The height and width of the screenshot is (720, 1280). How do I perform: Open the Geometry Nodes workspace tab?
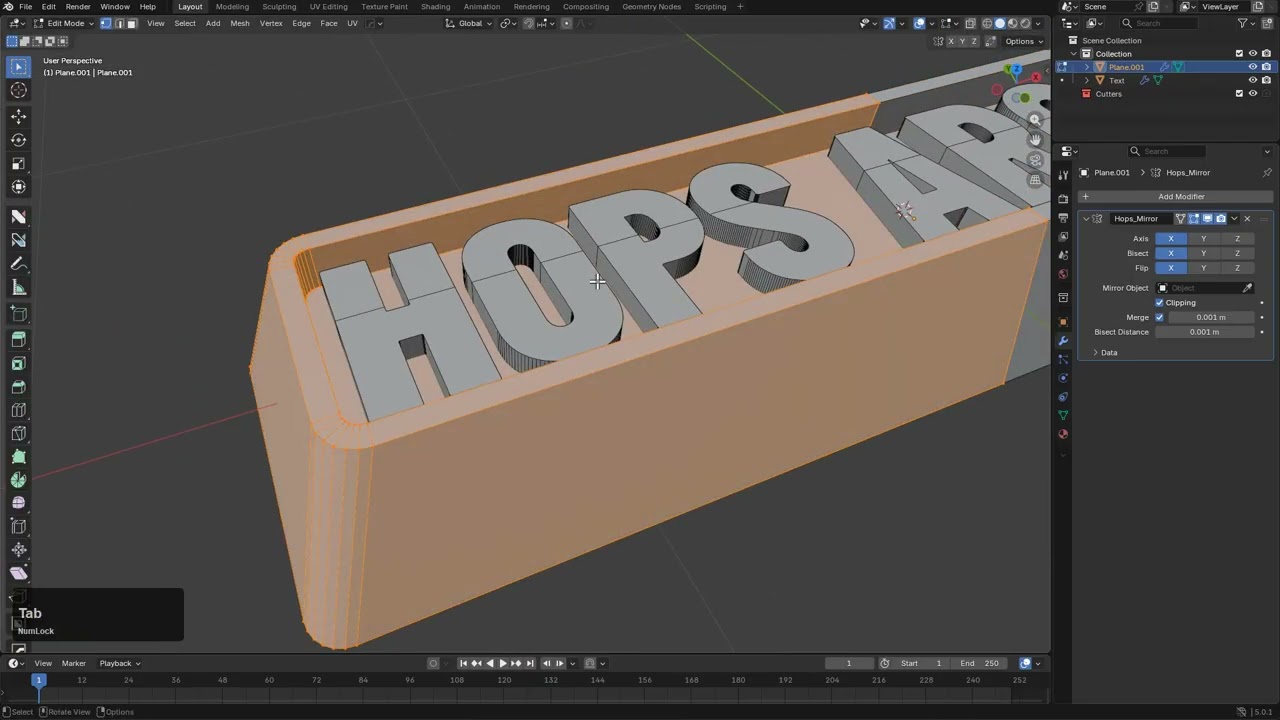[651, 7]
